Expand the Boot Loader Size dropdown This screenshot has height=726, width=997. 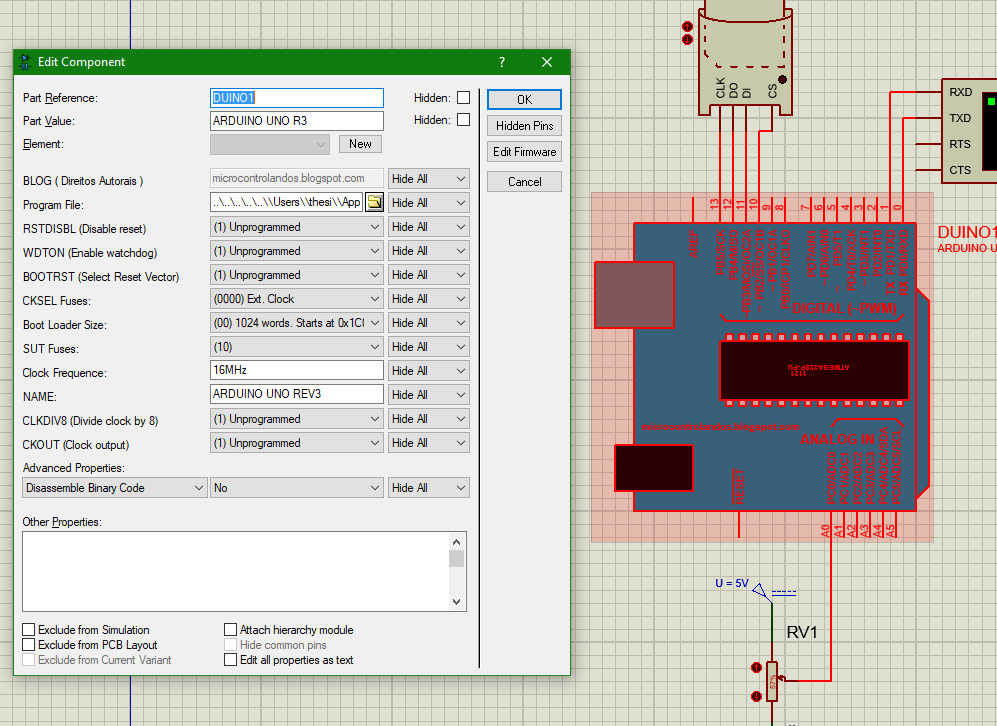coord(297,323)
